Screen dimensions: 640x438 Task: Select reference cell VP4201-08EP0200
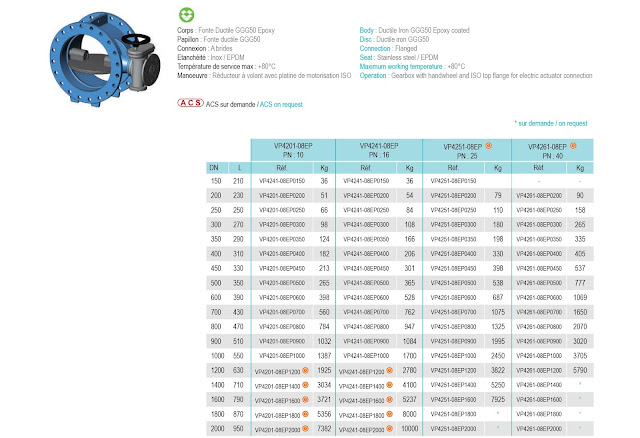(x=282, y=196)
